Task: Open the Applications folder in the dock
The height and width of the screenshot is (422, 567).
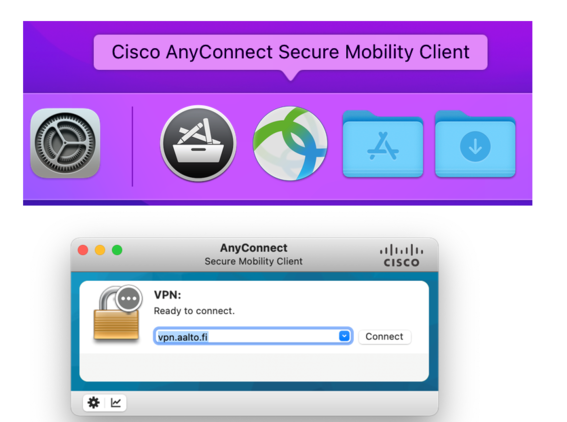Action: (383, 144)
